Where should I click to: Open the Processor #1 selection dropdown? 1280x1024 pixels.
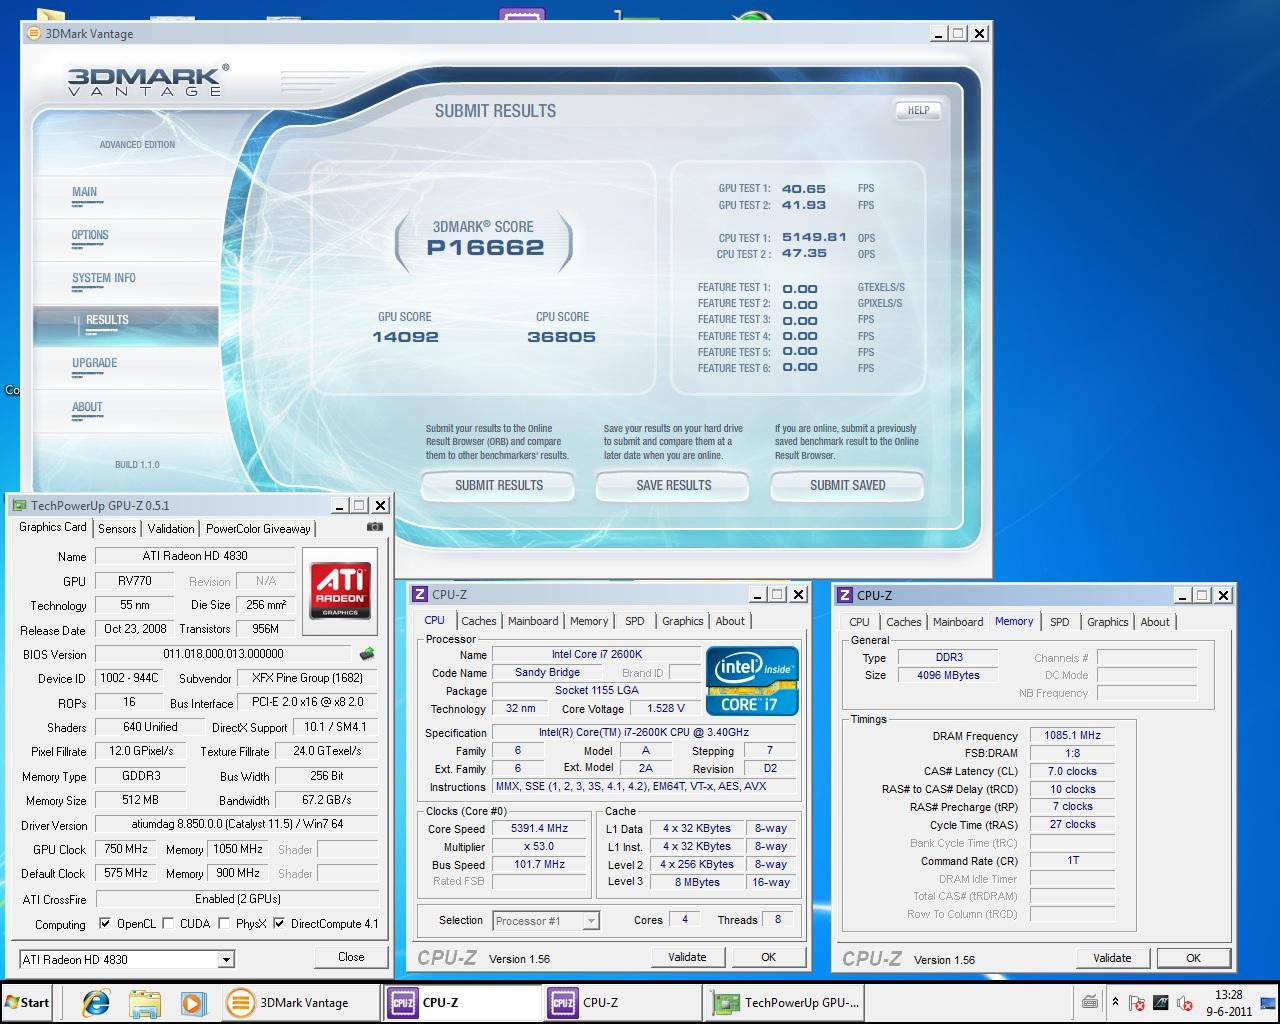pos(591,921)
